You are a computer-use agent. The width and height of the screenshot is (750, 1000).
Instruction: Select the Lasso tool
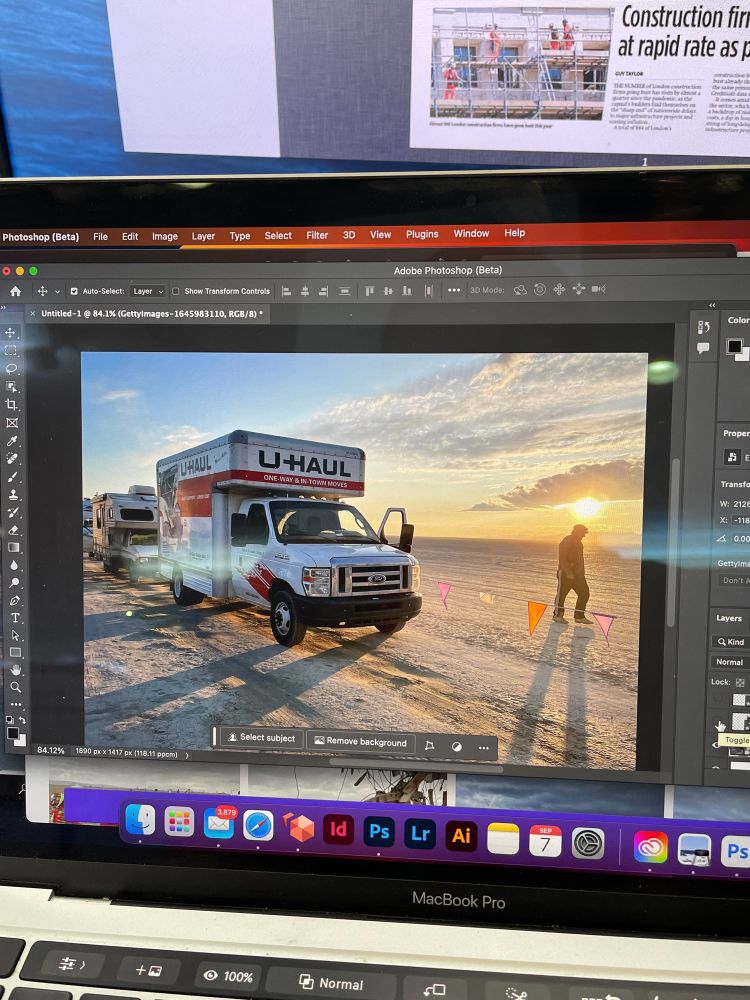click(11, 368)
